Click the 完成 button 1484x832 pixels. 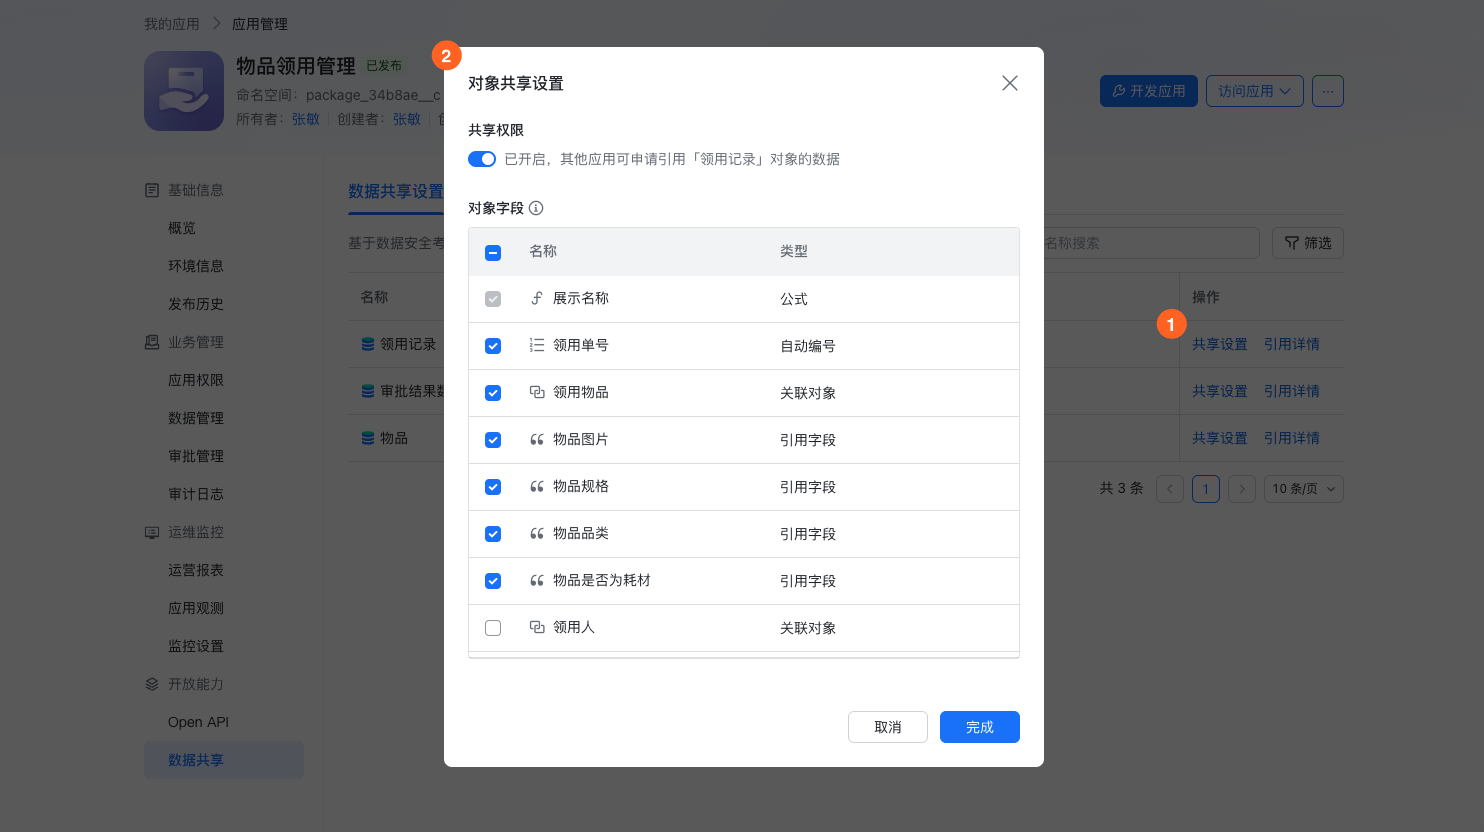(980, 727)
